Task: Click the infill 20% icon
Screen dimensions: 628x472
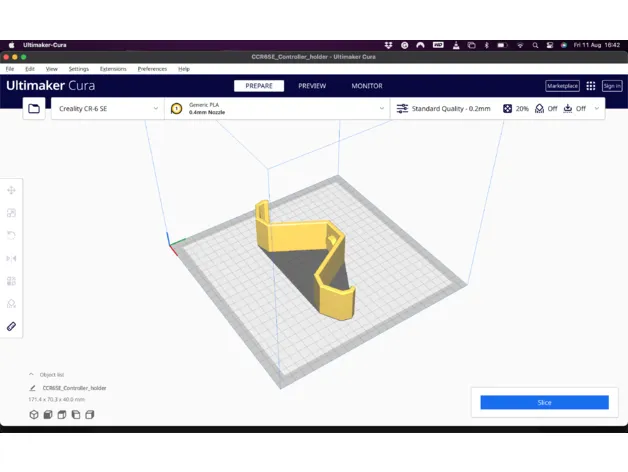Action: coord(507,109)
